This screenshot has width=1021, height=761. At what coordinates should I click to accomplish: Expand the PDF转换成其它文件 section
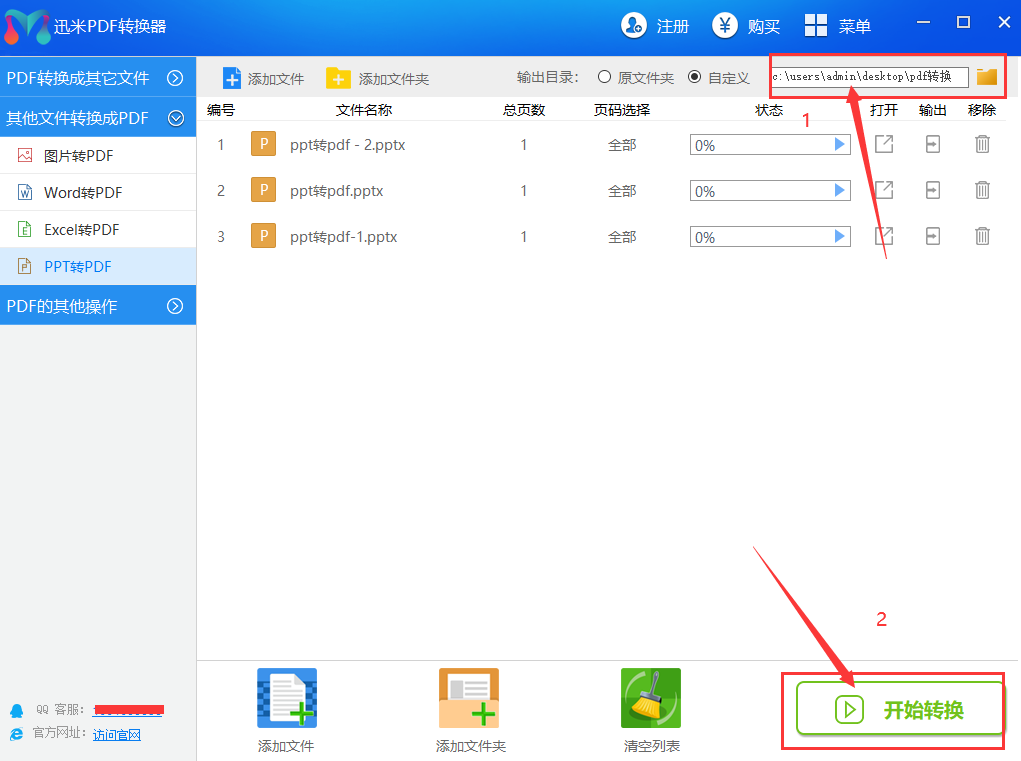[176, 78]
